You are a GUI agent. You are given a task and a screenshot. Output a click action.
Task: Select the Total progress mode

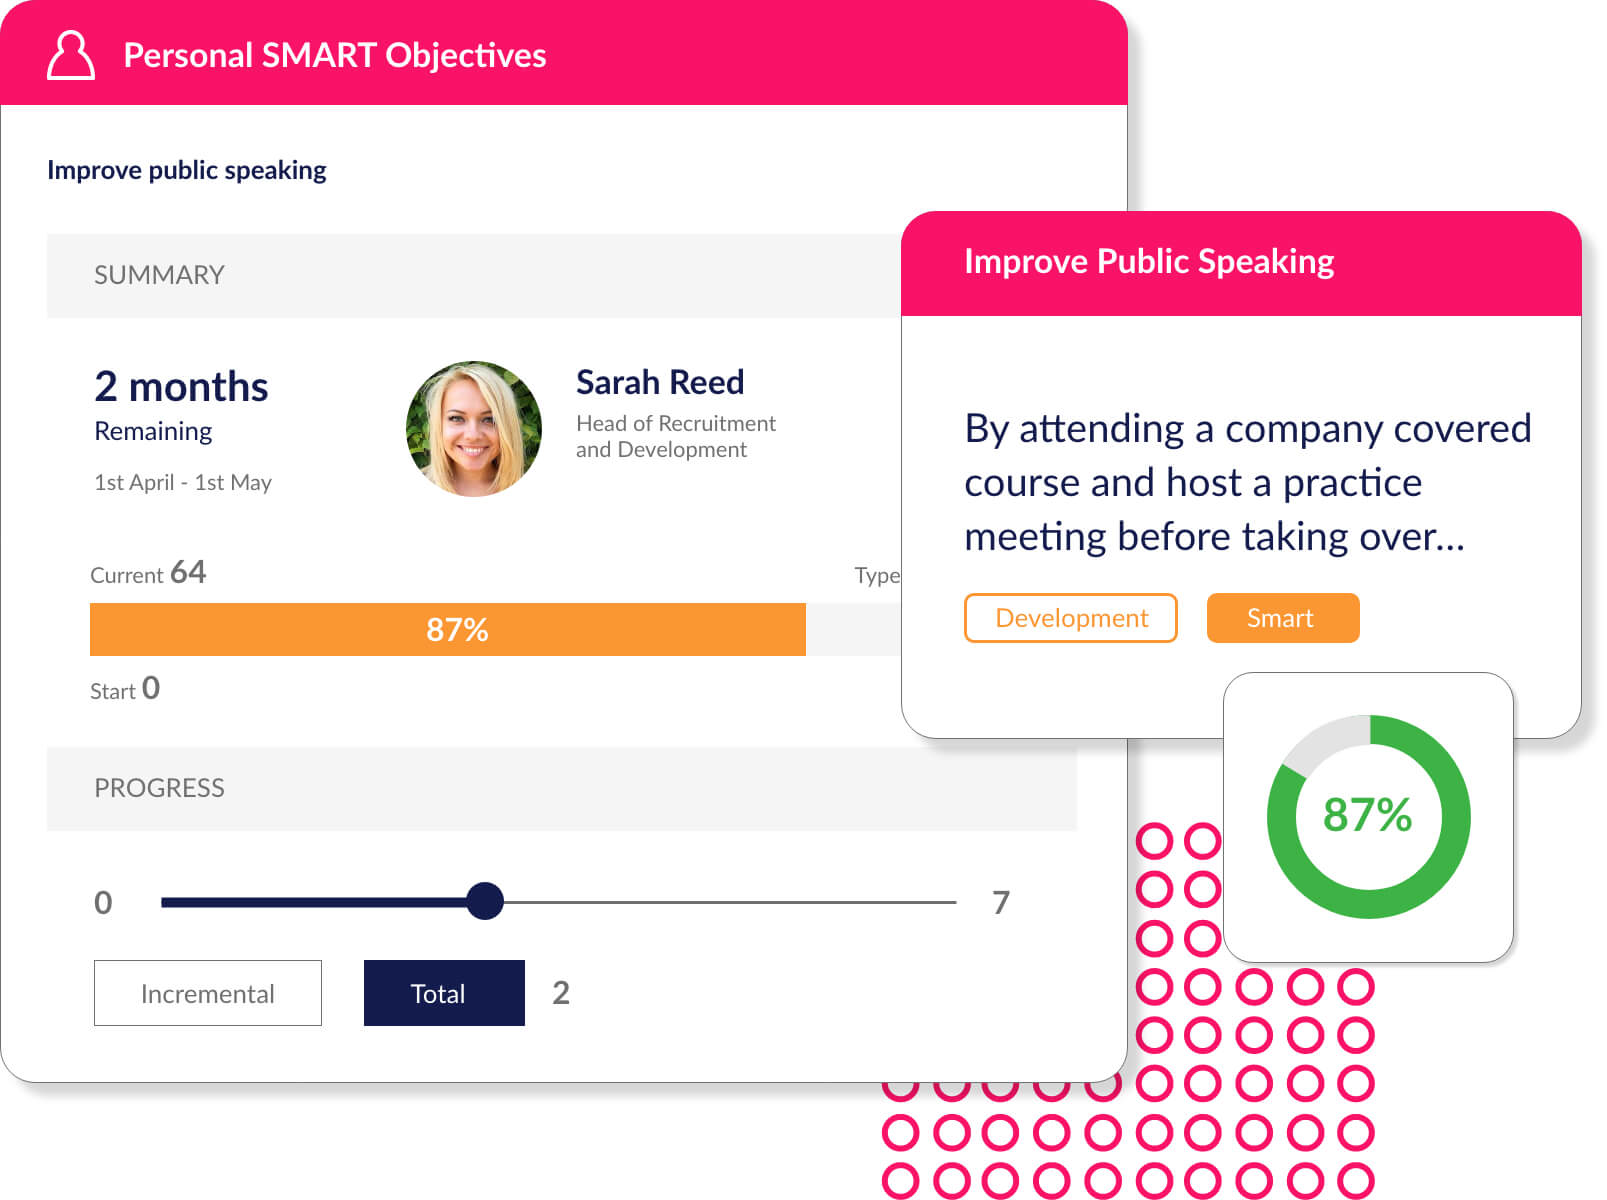(444, 993)
